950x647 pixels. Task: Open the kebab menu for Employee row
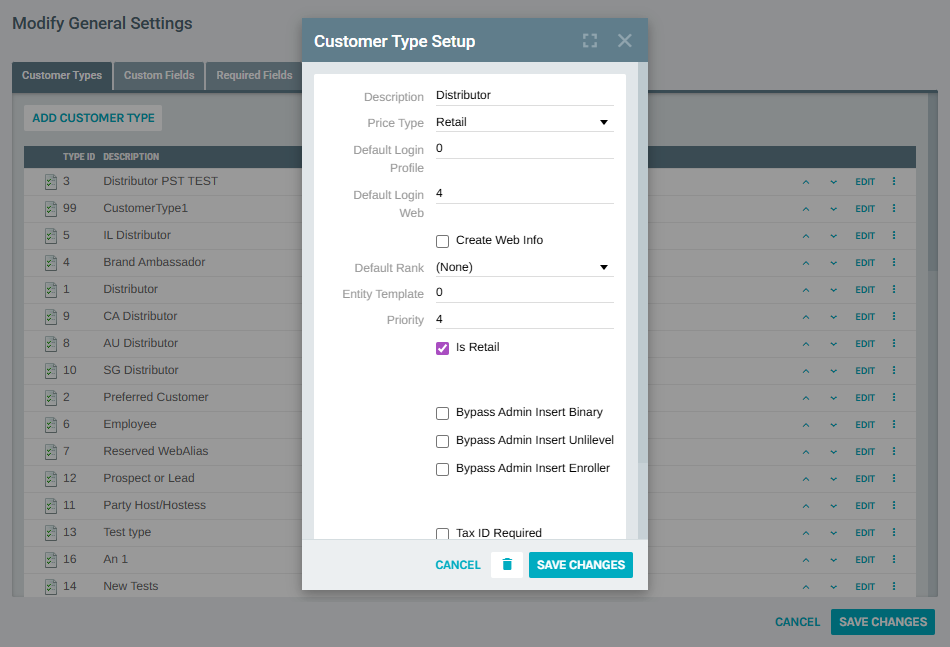pos(894,424)
